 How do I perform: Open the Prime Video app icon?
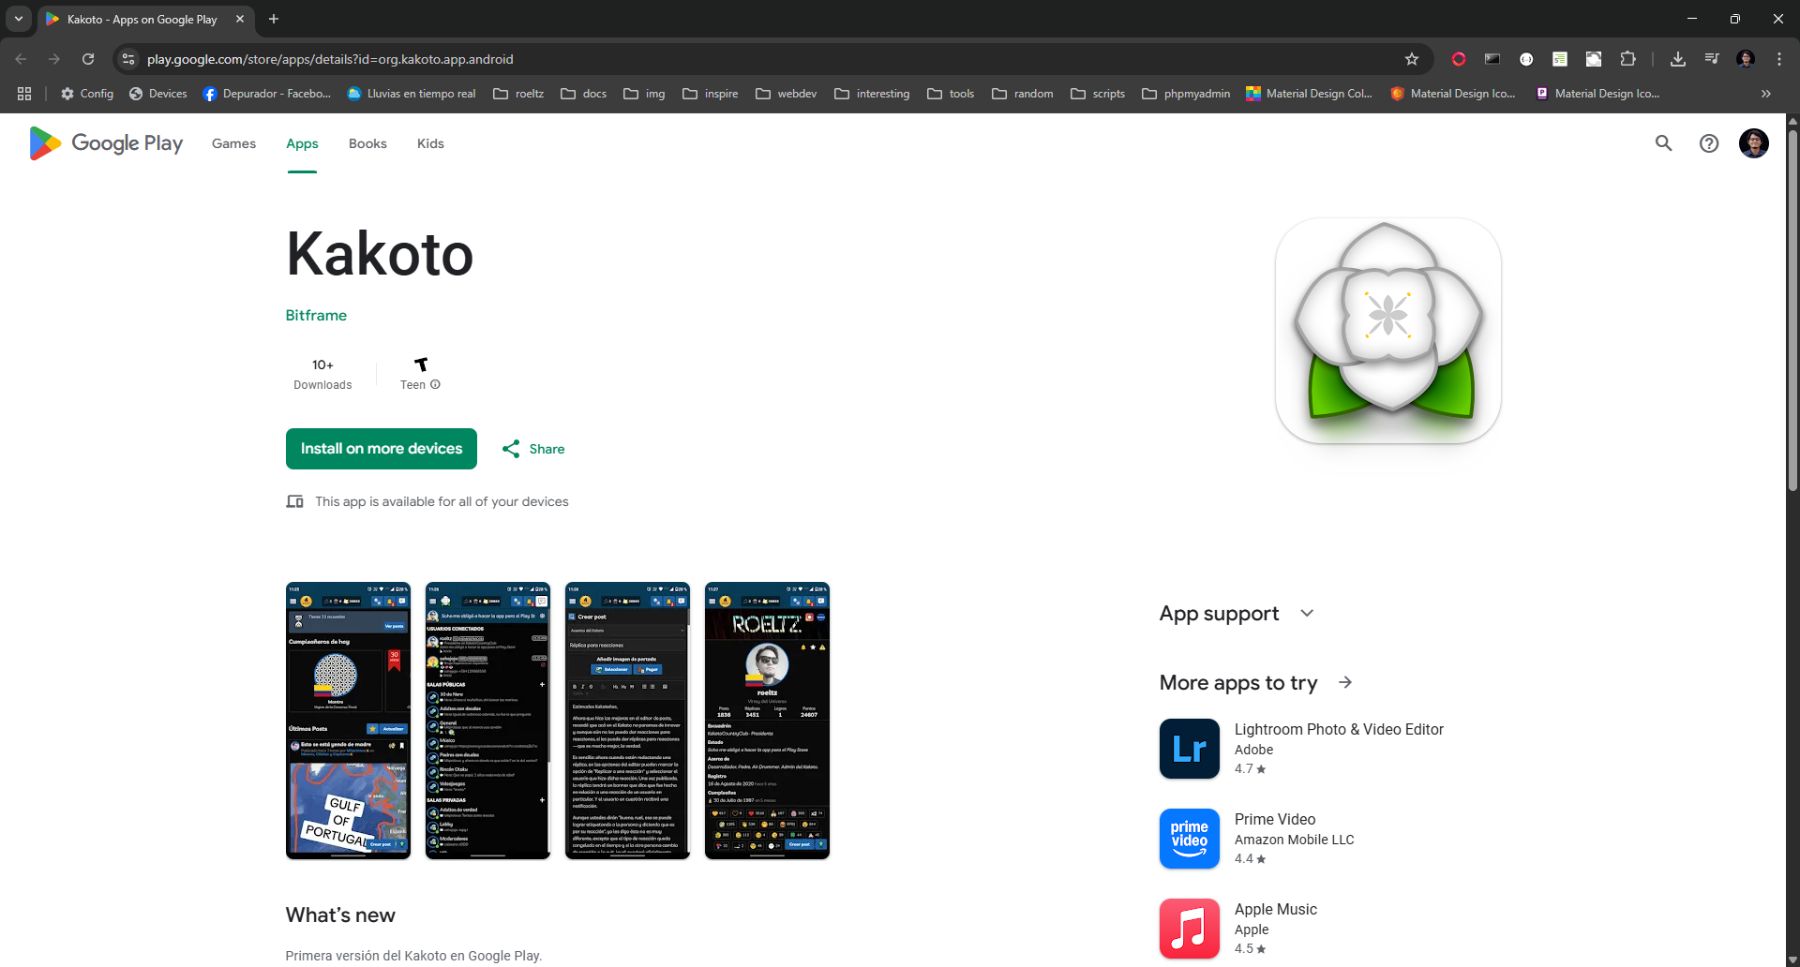tap(1189, 839)
